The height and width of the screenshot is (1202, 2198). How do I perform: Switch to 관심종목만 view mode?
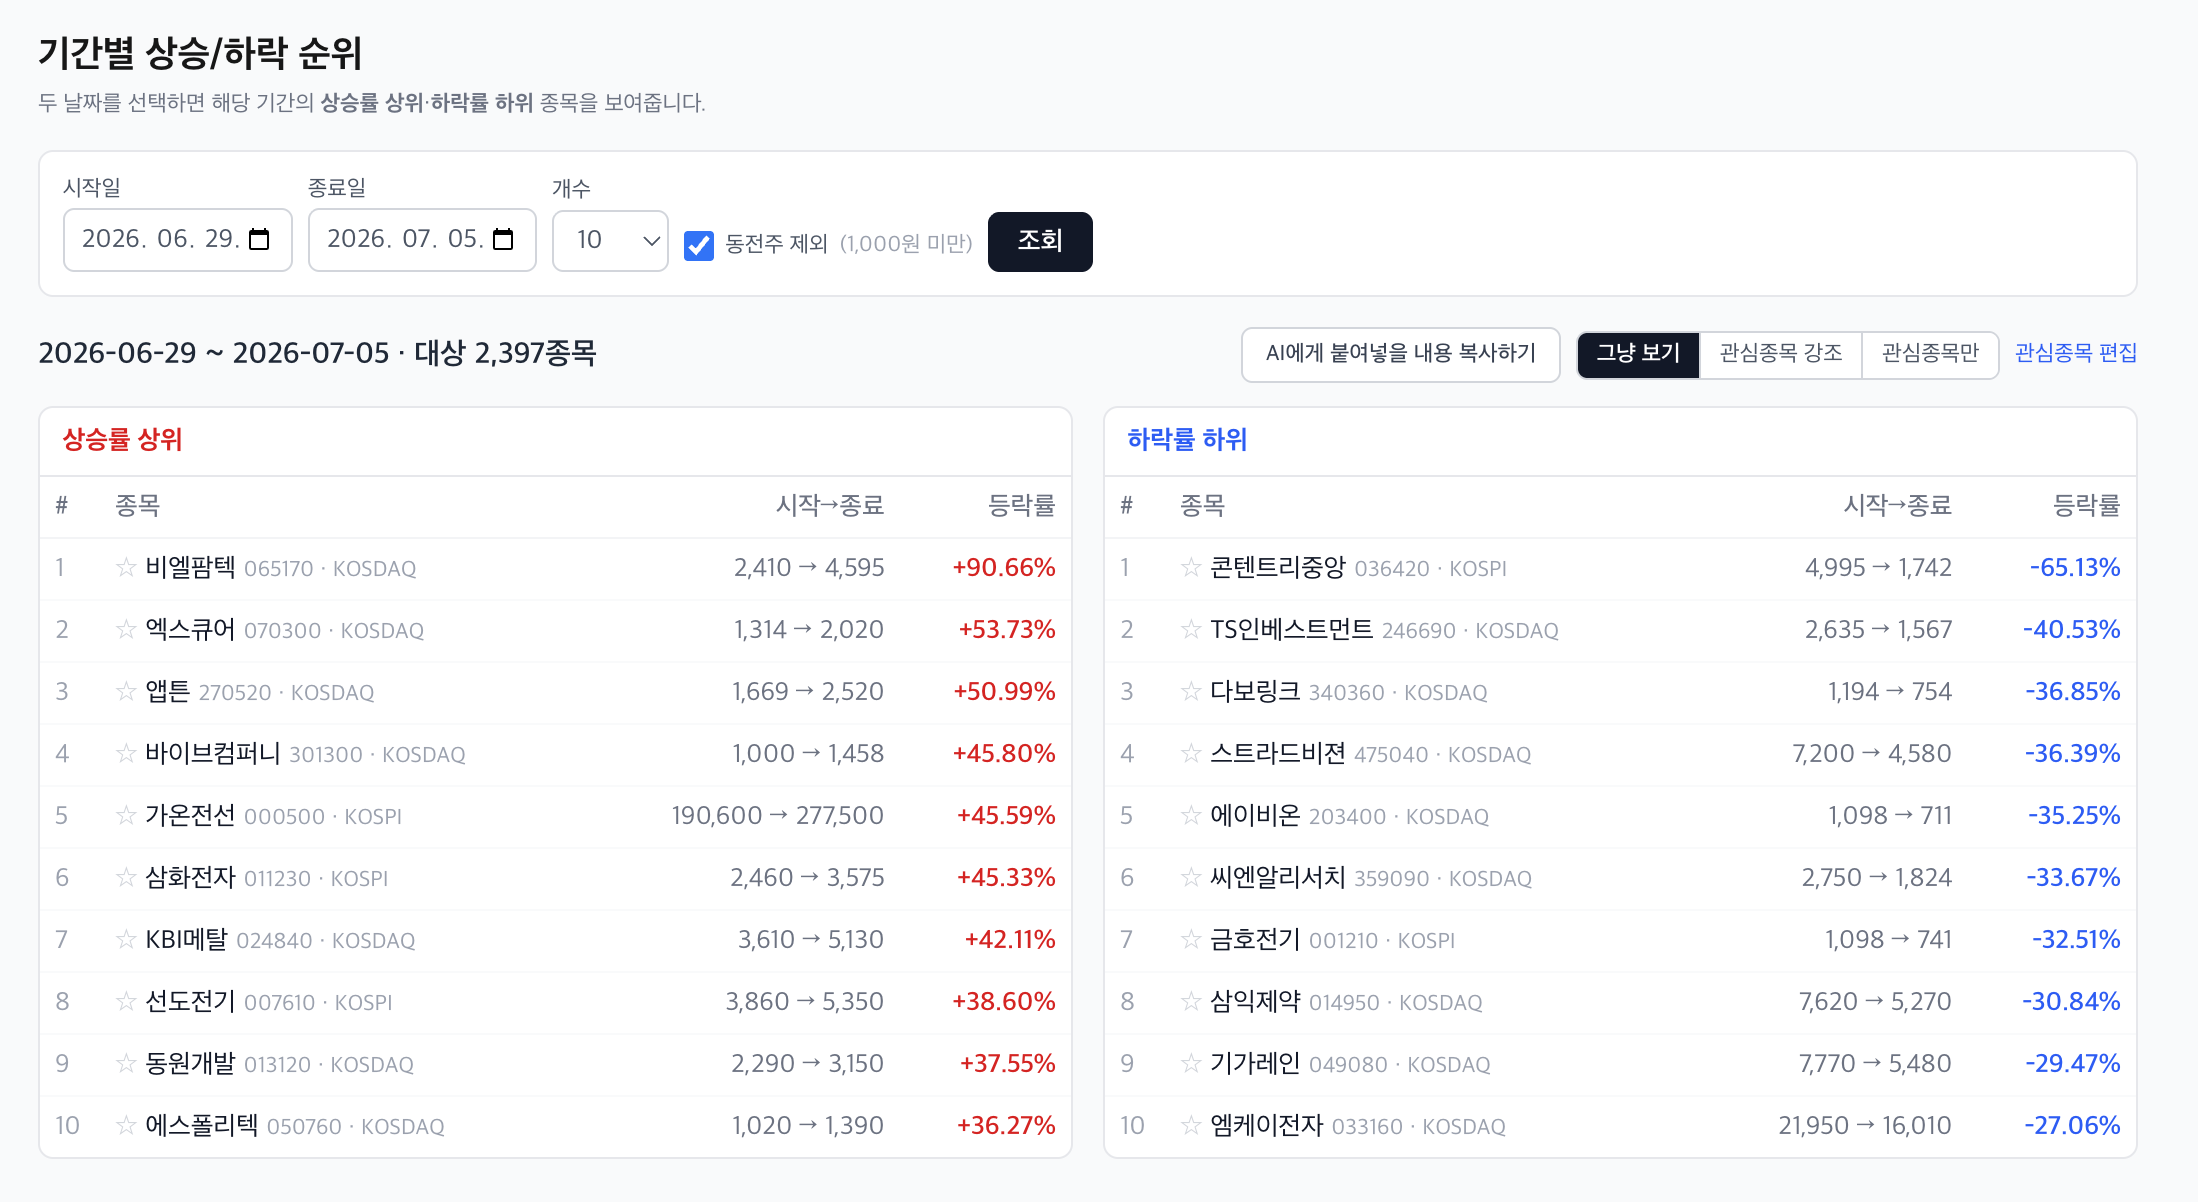[1930, 354]
